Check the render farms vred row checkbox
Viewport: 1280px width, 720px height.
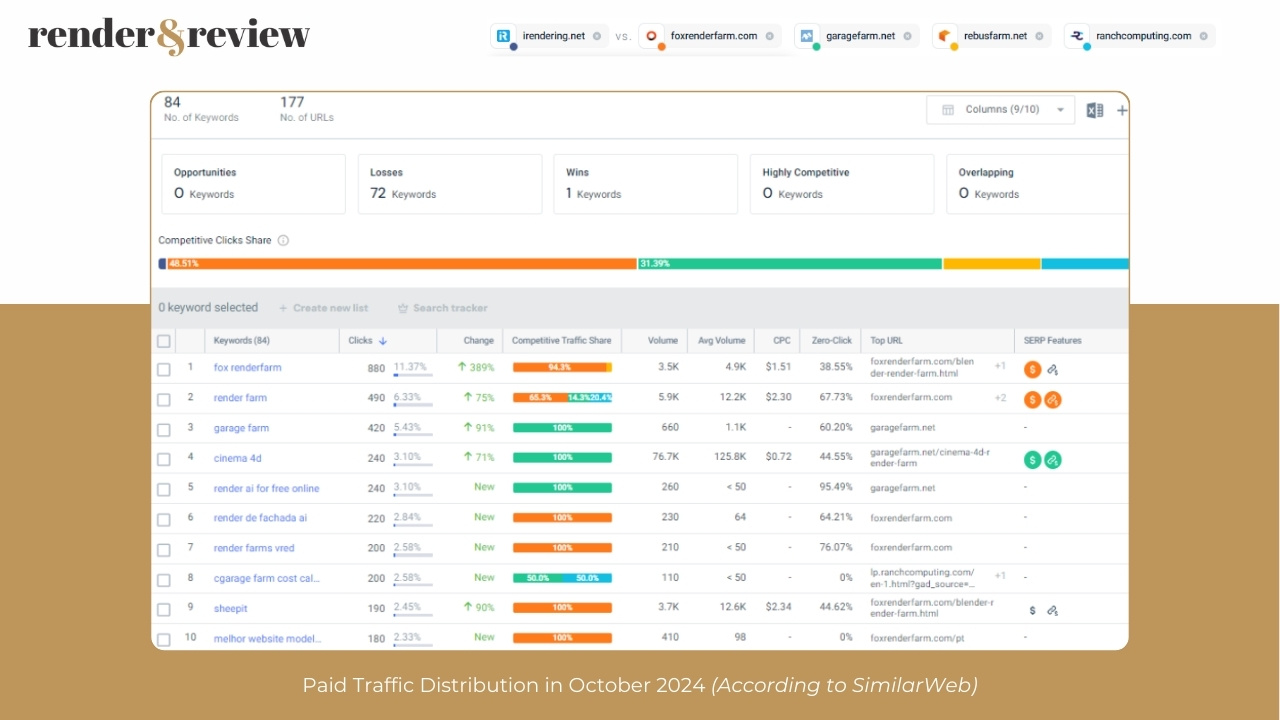pos(164,549)
